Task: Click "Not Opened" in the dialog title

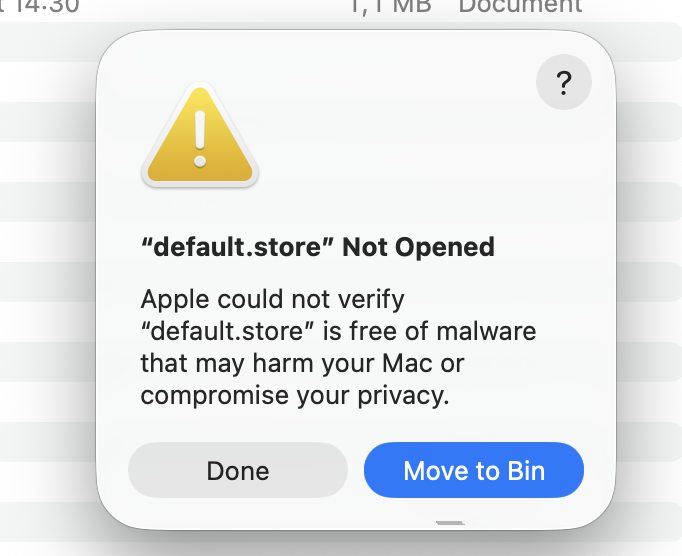Action: click(x=418, y=246)
